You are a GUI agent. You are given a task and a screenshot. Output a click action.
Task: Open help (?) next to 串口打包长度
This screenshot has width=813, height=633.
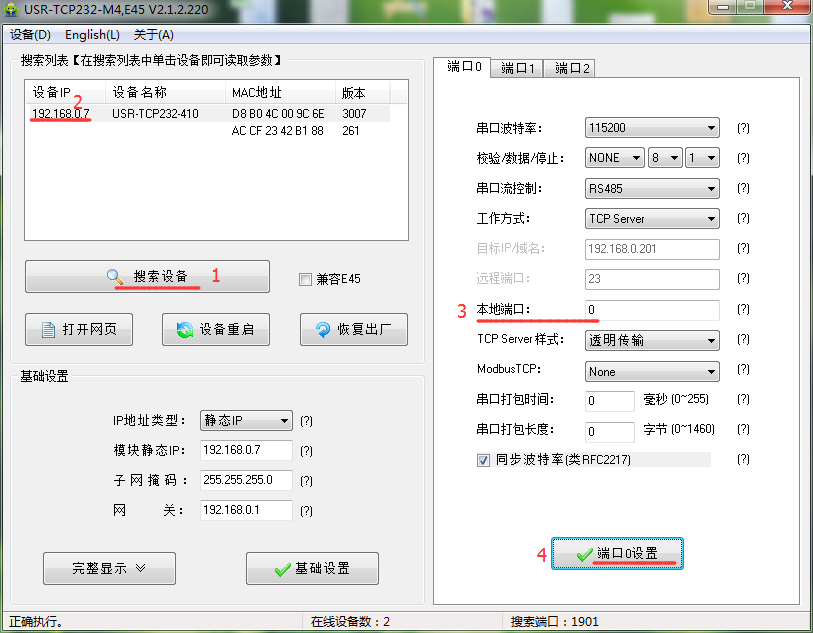(743, 429)
